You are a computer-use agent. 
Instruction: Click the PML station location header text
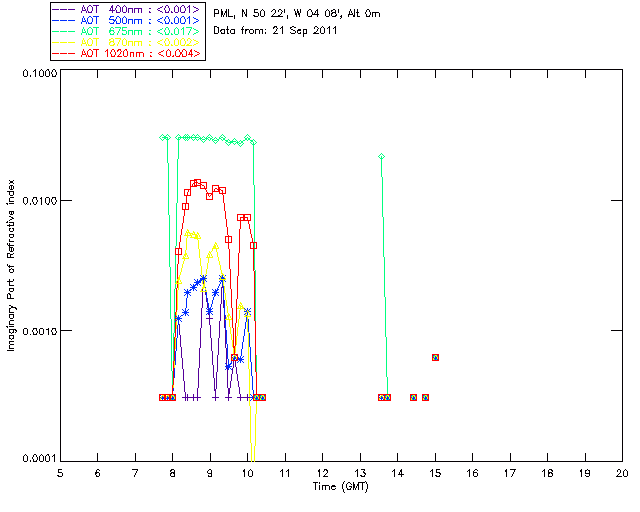click(297, 13)
